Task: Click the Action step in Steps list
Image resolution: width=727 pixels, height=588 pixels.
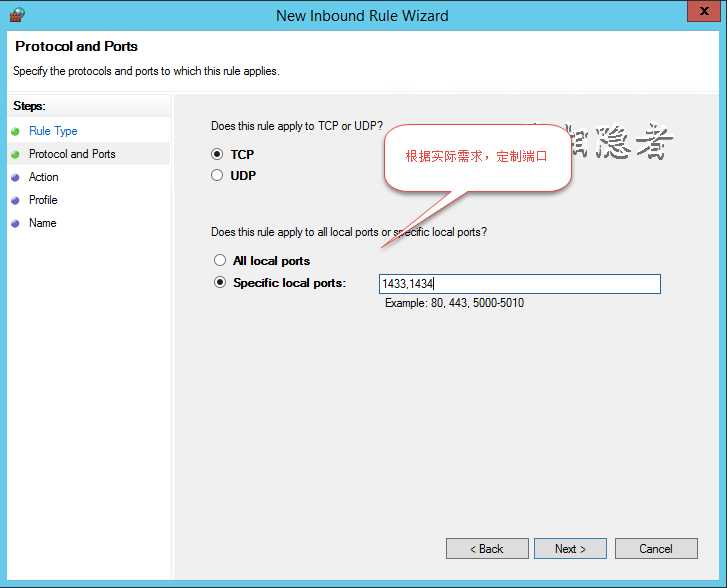Action: coord(44,177)
